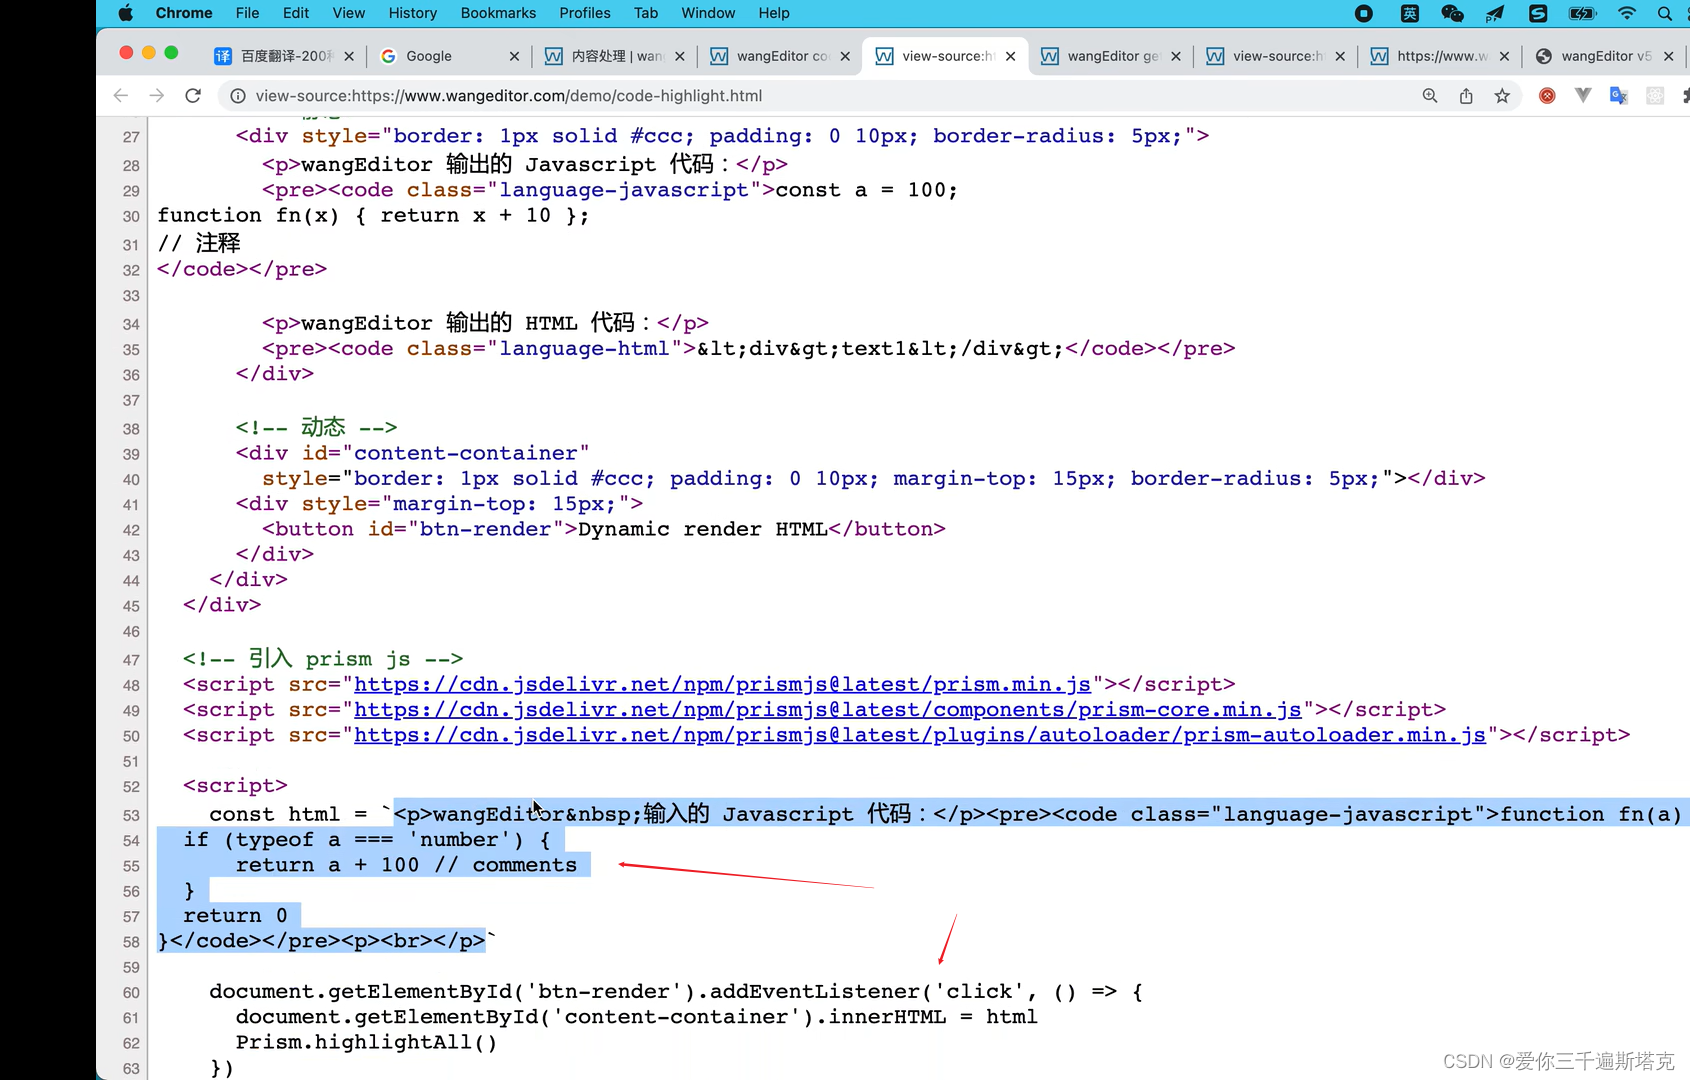Close the active view-source tab
This screenshot has width=1690, height=1080.
[x=1011, y=57]
